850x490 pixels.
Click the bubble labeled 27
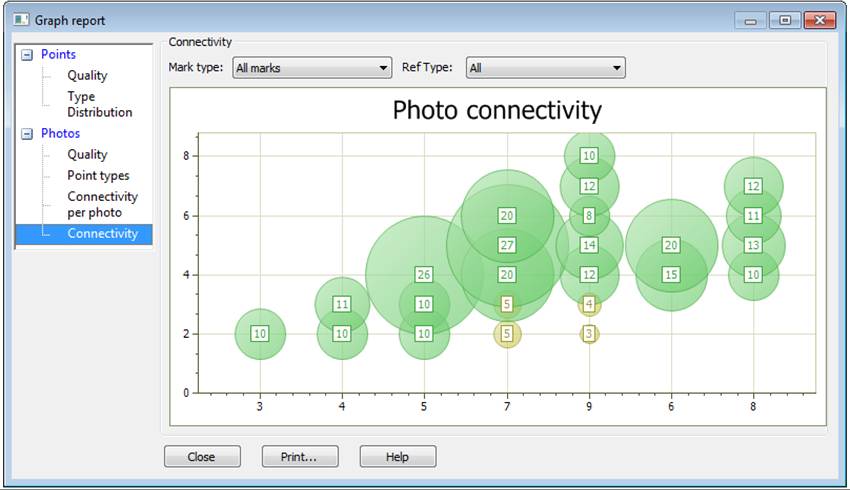click(x=507, y=245)
